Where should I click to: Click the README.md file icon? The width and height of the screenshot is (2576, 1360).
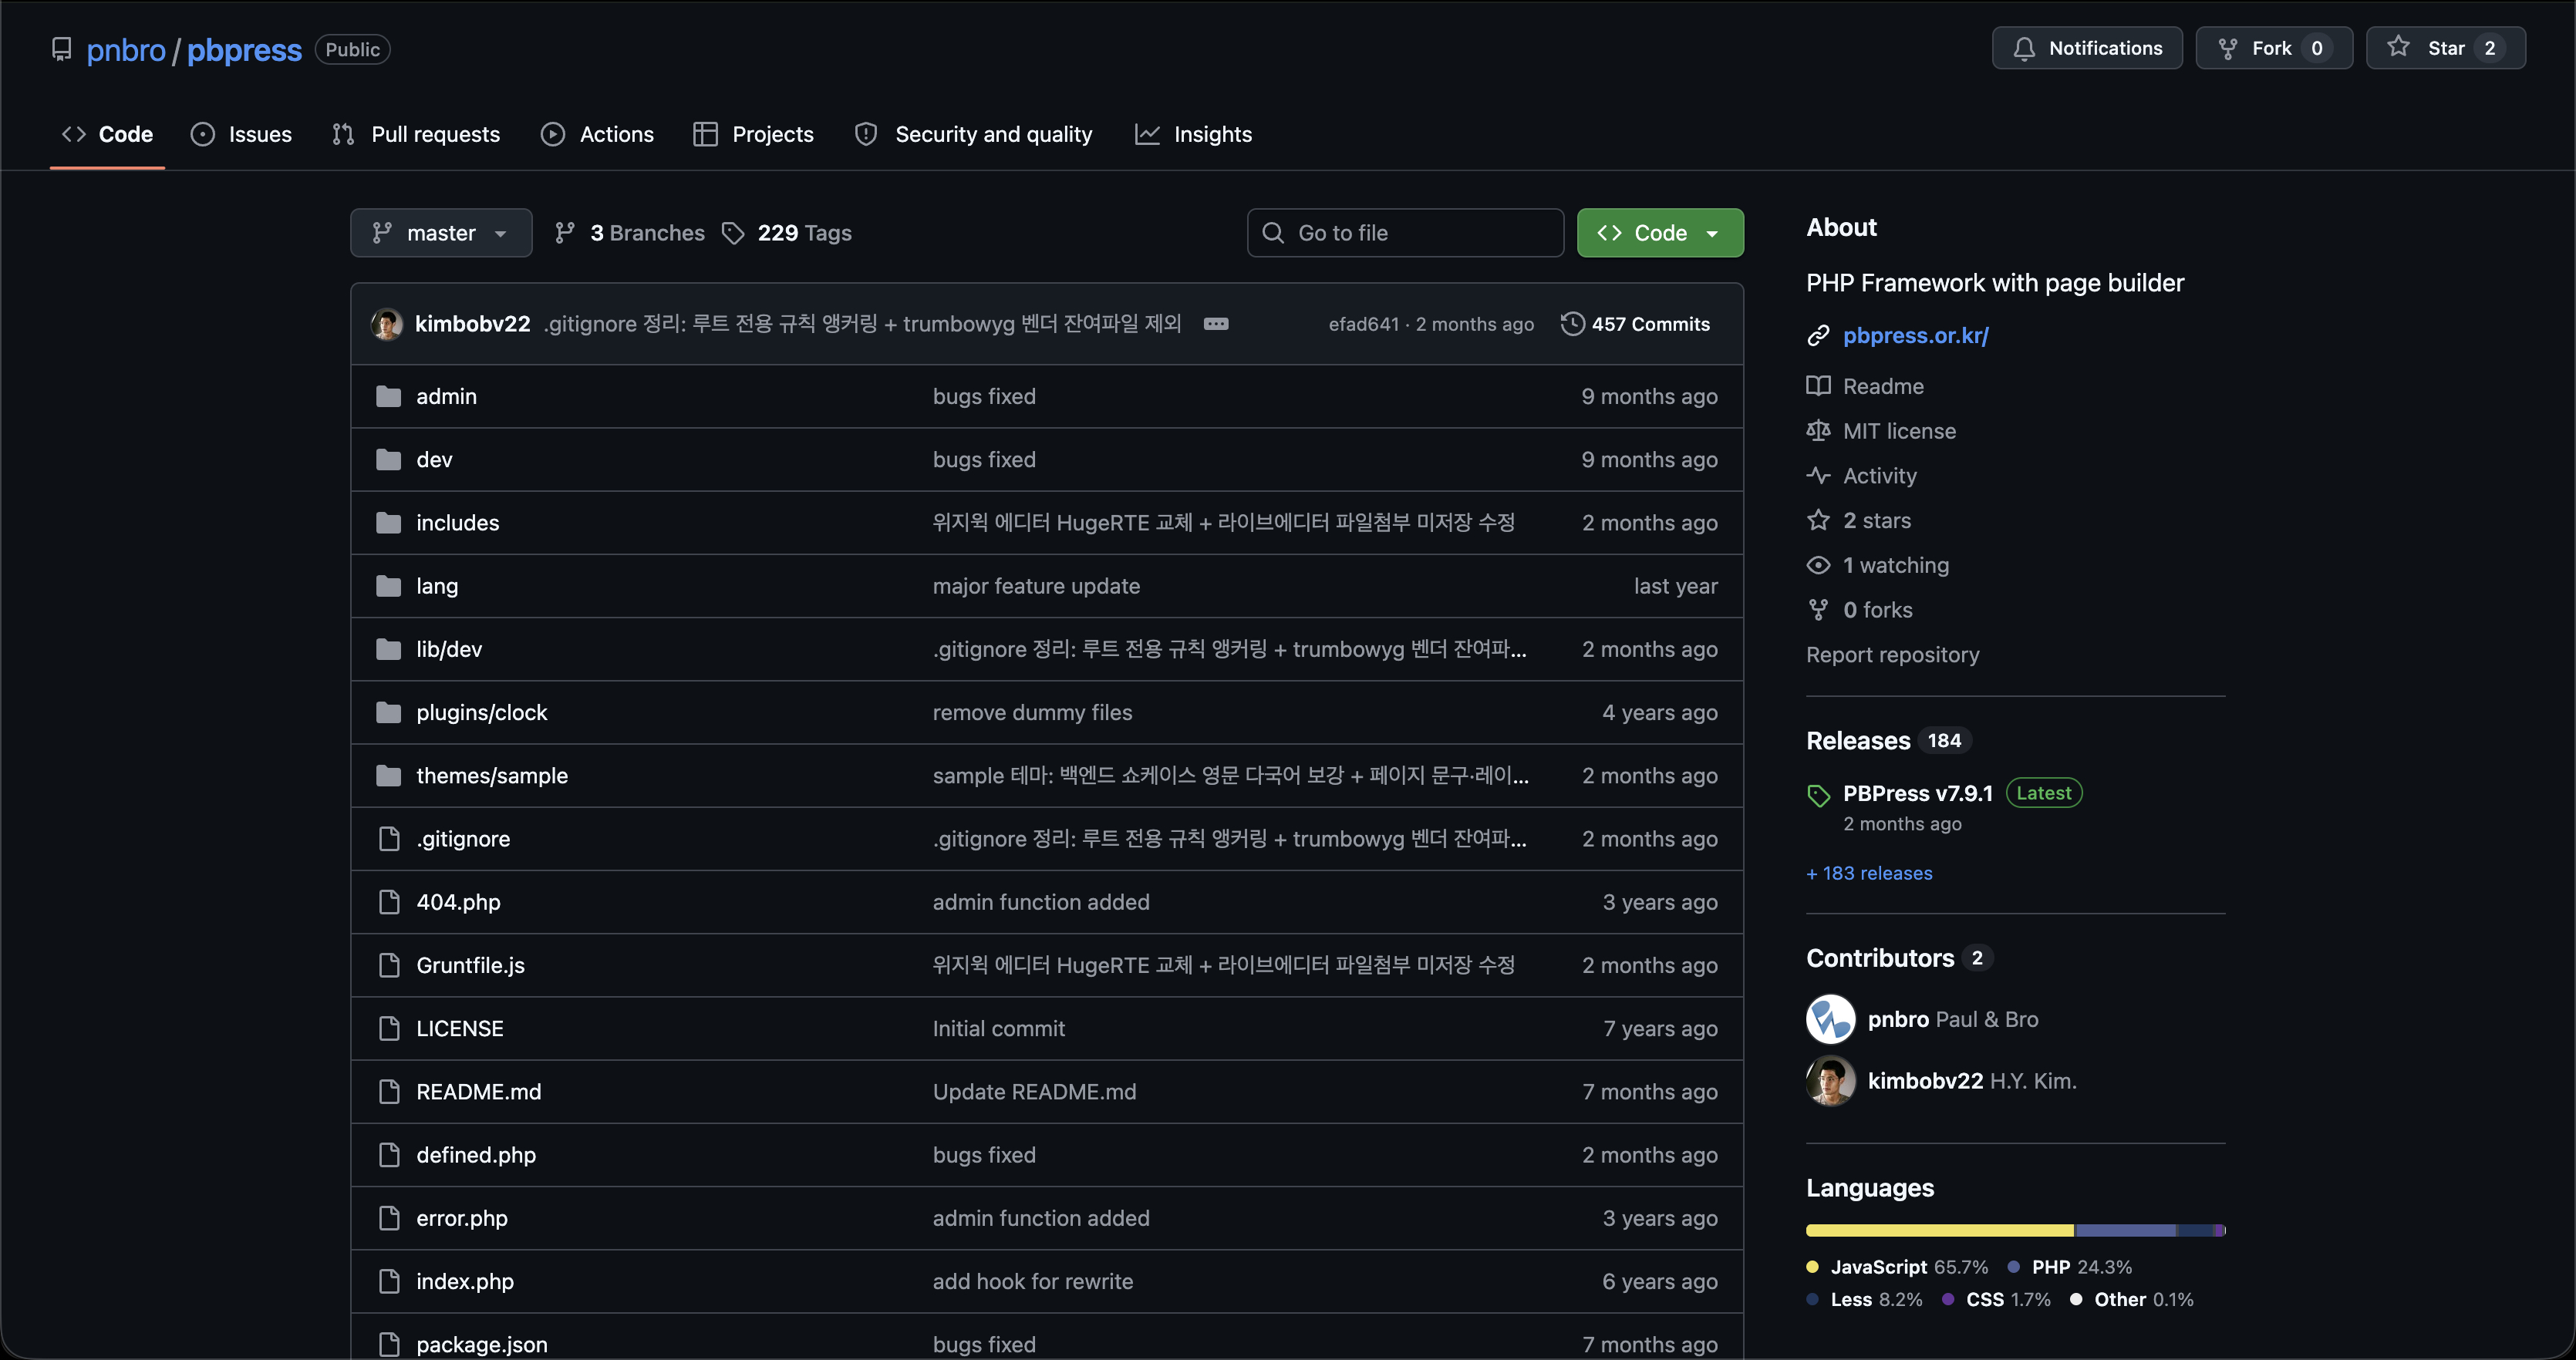[x=389, y=1092]
